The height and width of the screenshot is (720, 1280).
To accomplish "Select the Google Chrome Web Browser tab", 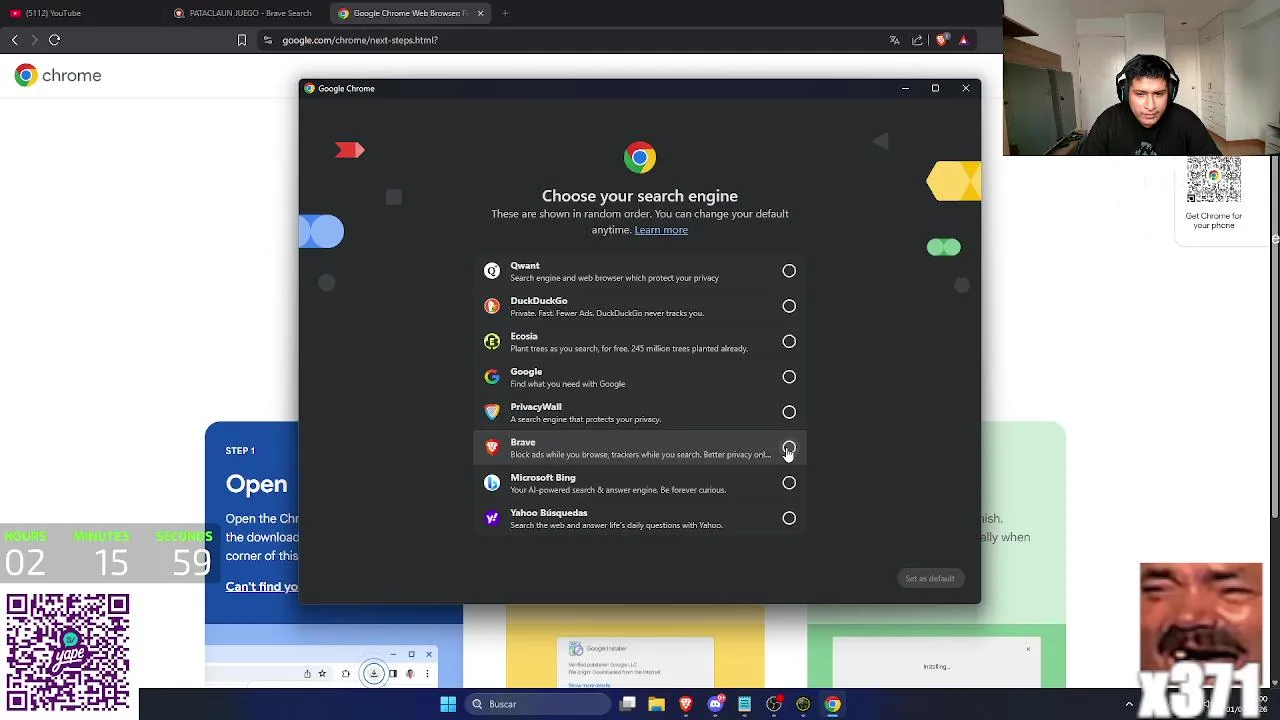I will [408, 13].
